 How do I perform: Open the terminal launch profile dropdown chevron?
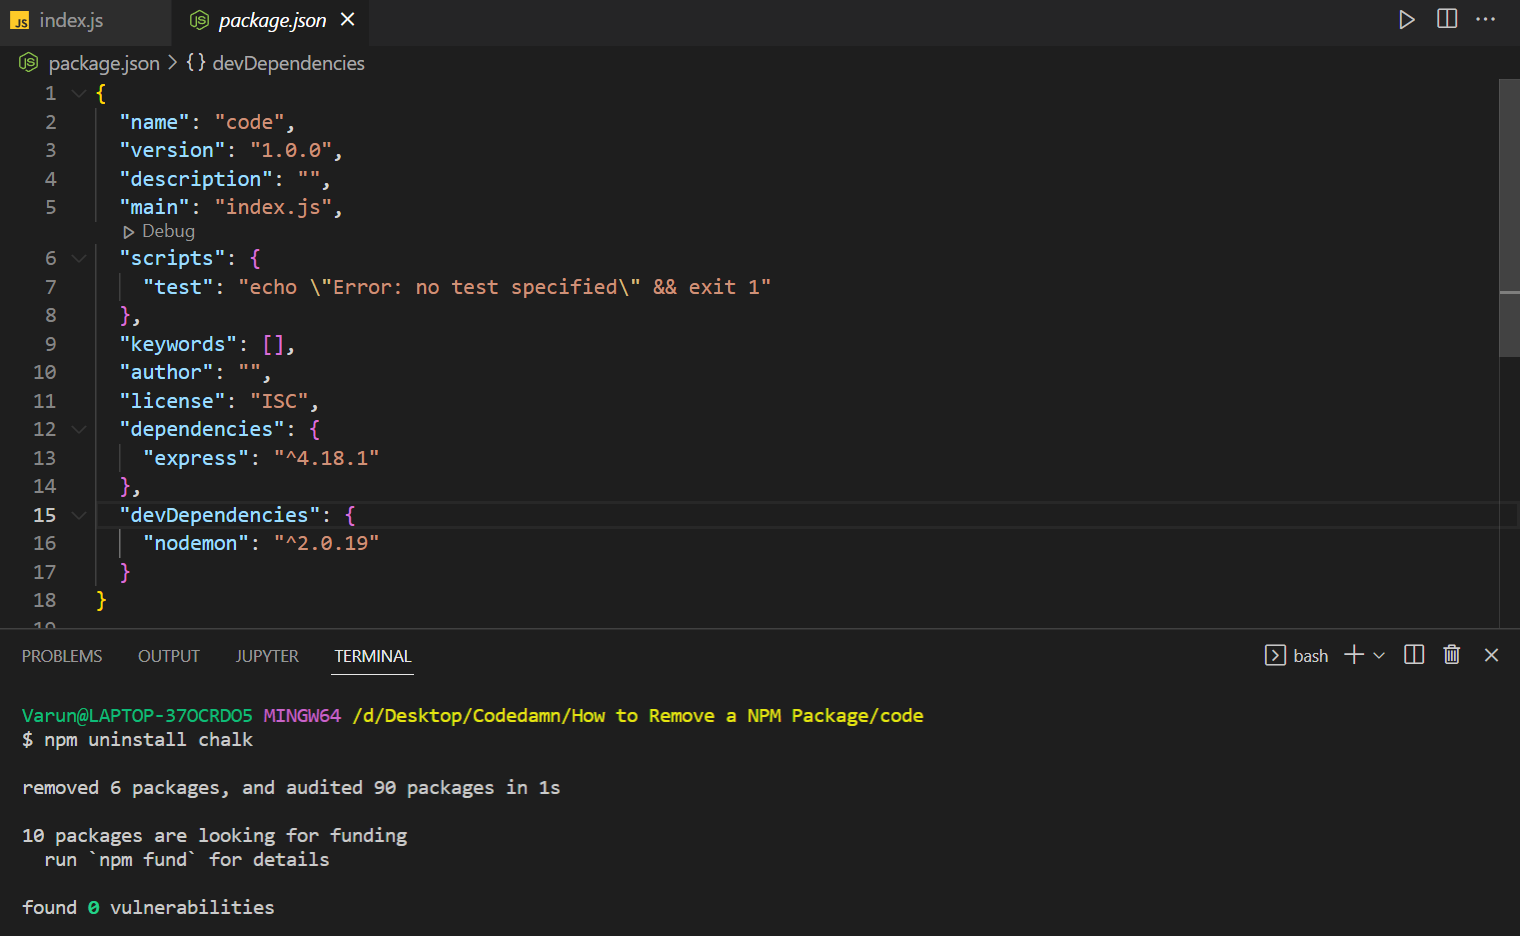1380,655
